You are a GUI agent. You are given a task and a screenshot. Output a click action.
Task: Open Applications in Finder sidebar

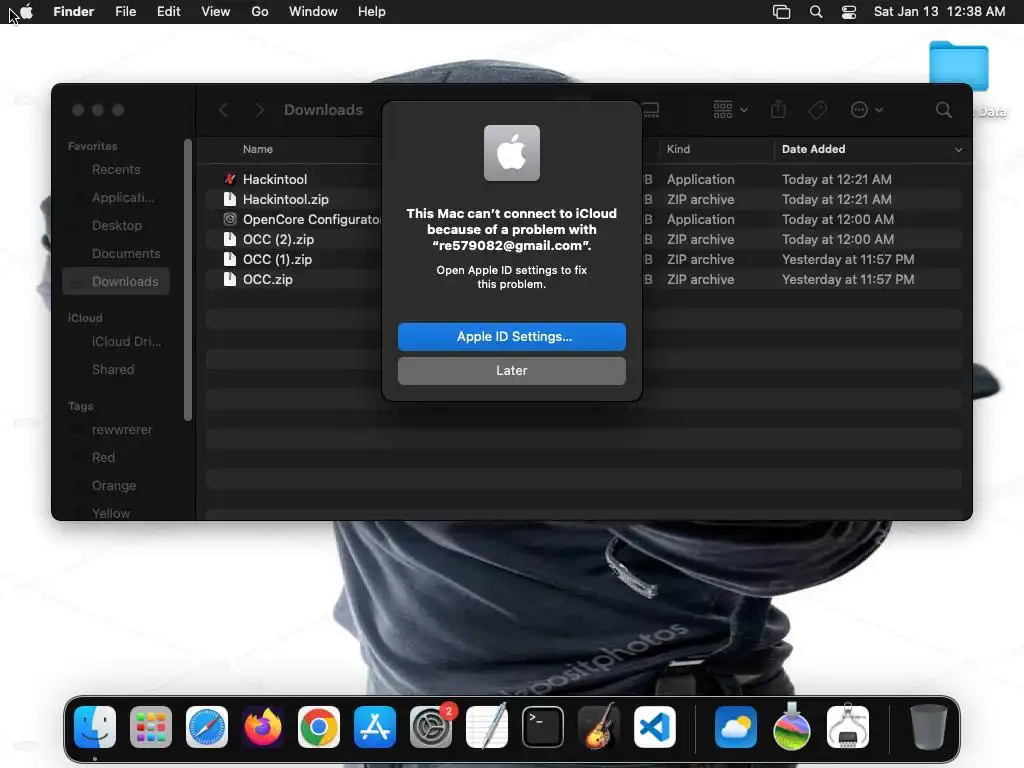116,197
